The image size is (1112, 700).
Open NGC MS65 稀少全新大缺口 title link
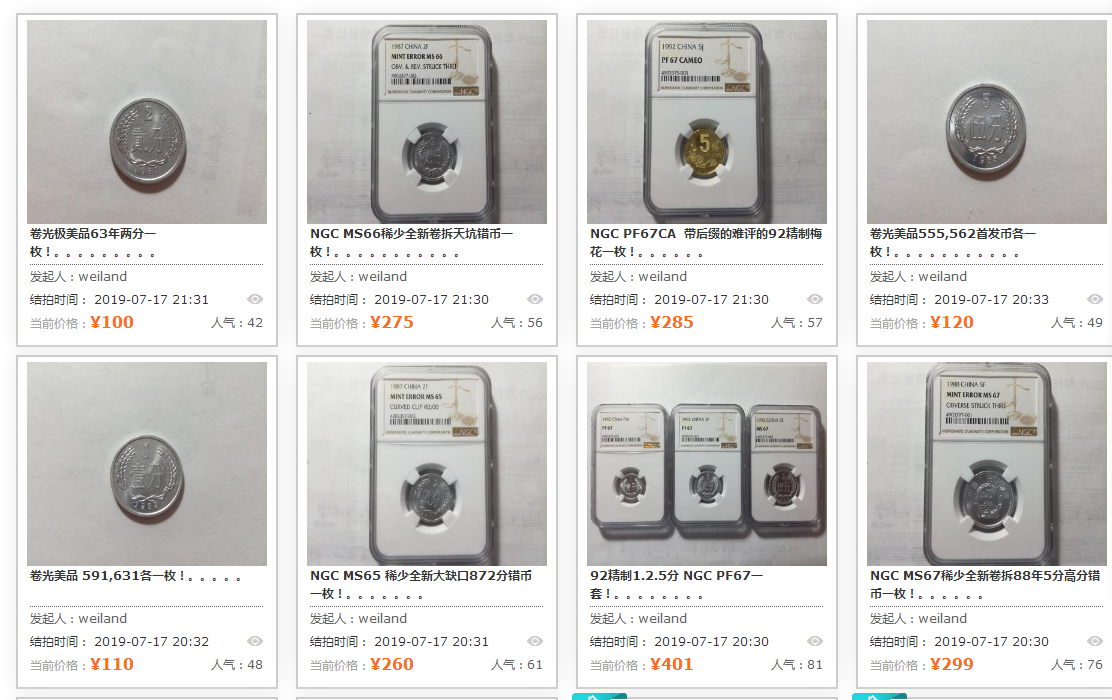421,584
